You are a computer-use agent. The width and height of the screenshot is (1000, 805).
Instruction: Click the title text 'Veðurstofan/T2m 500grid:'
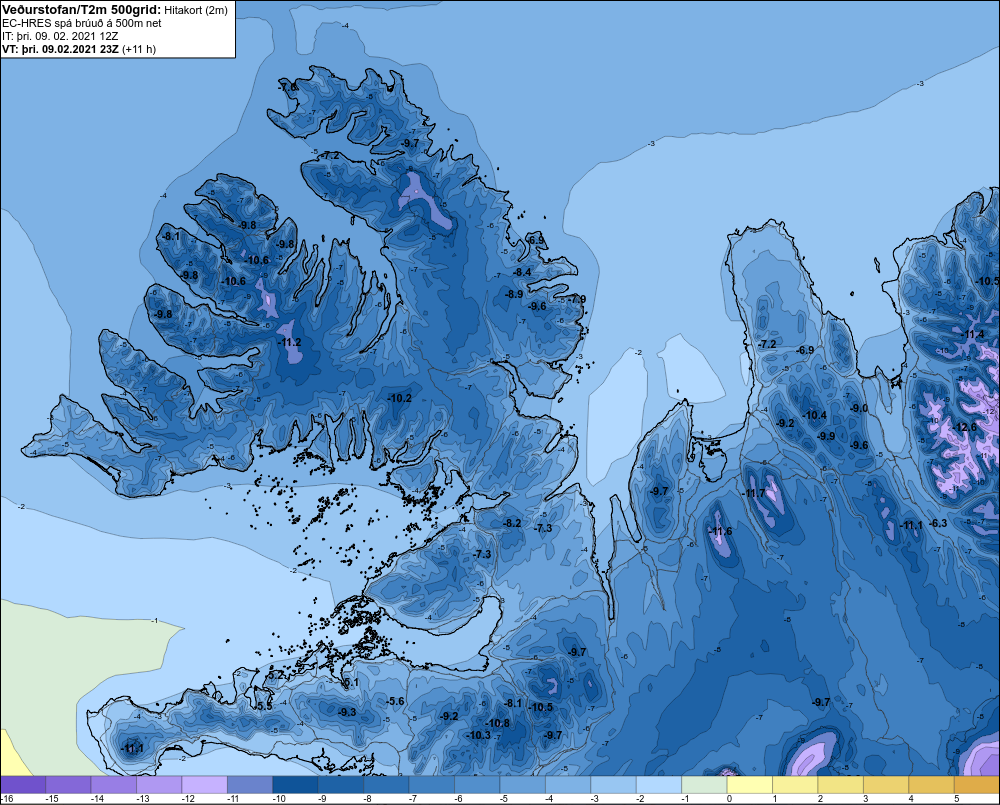(x=82, y=10)
